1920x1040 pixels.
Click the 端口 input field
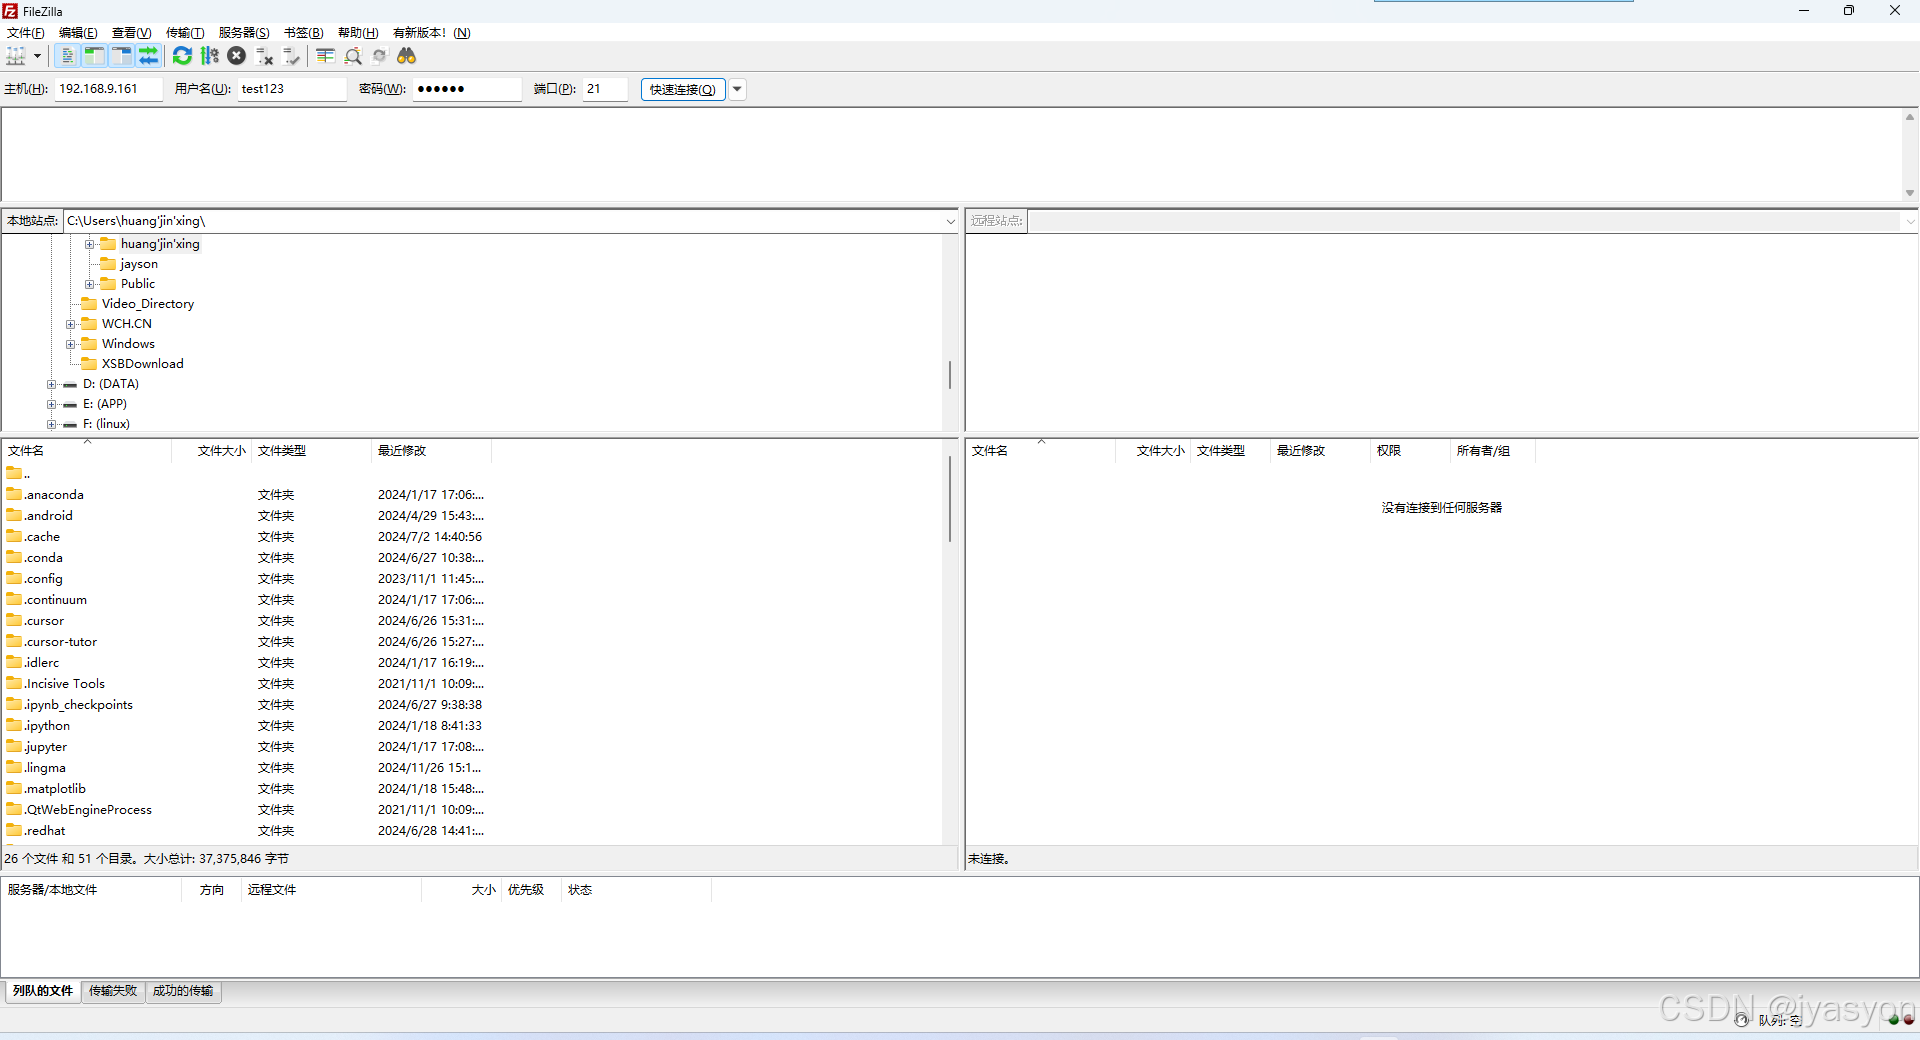[x=603, y=89]
